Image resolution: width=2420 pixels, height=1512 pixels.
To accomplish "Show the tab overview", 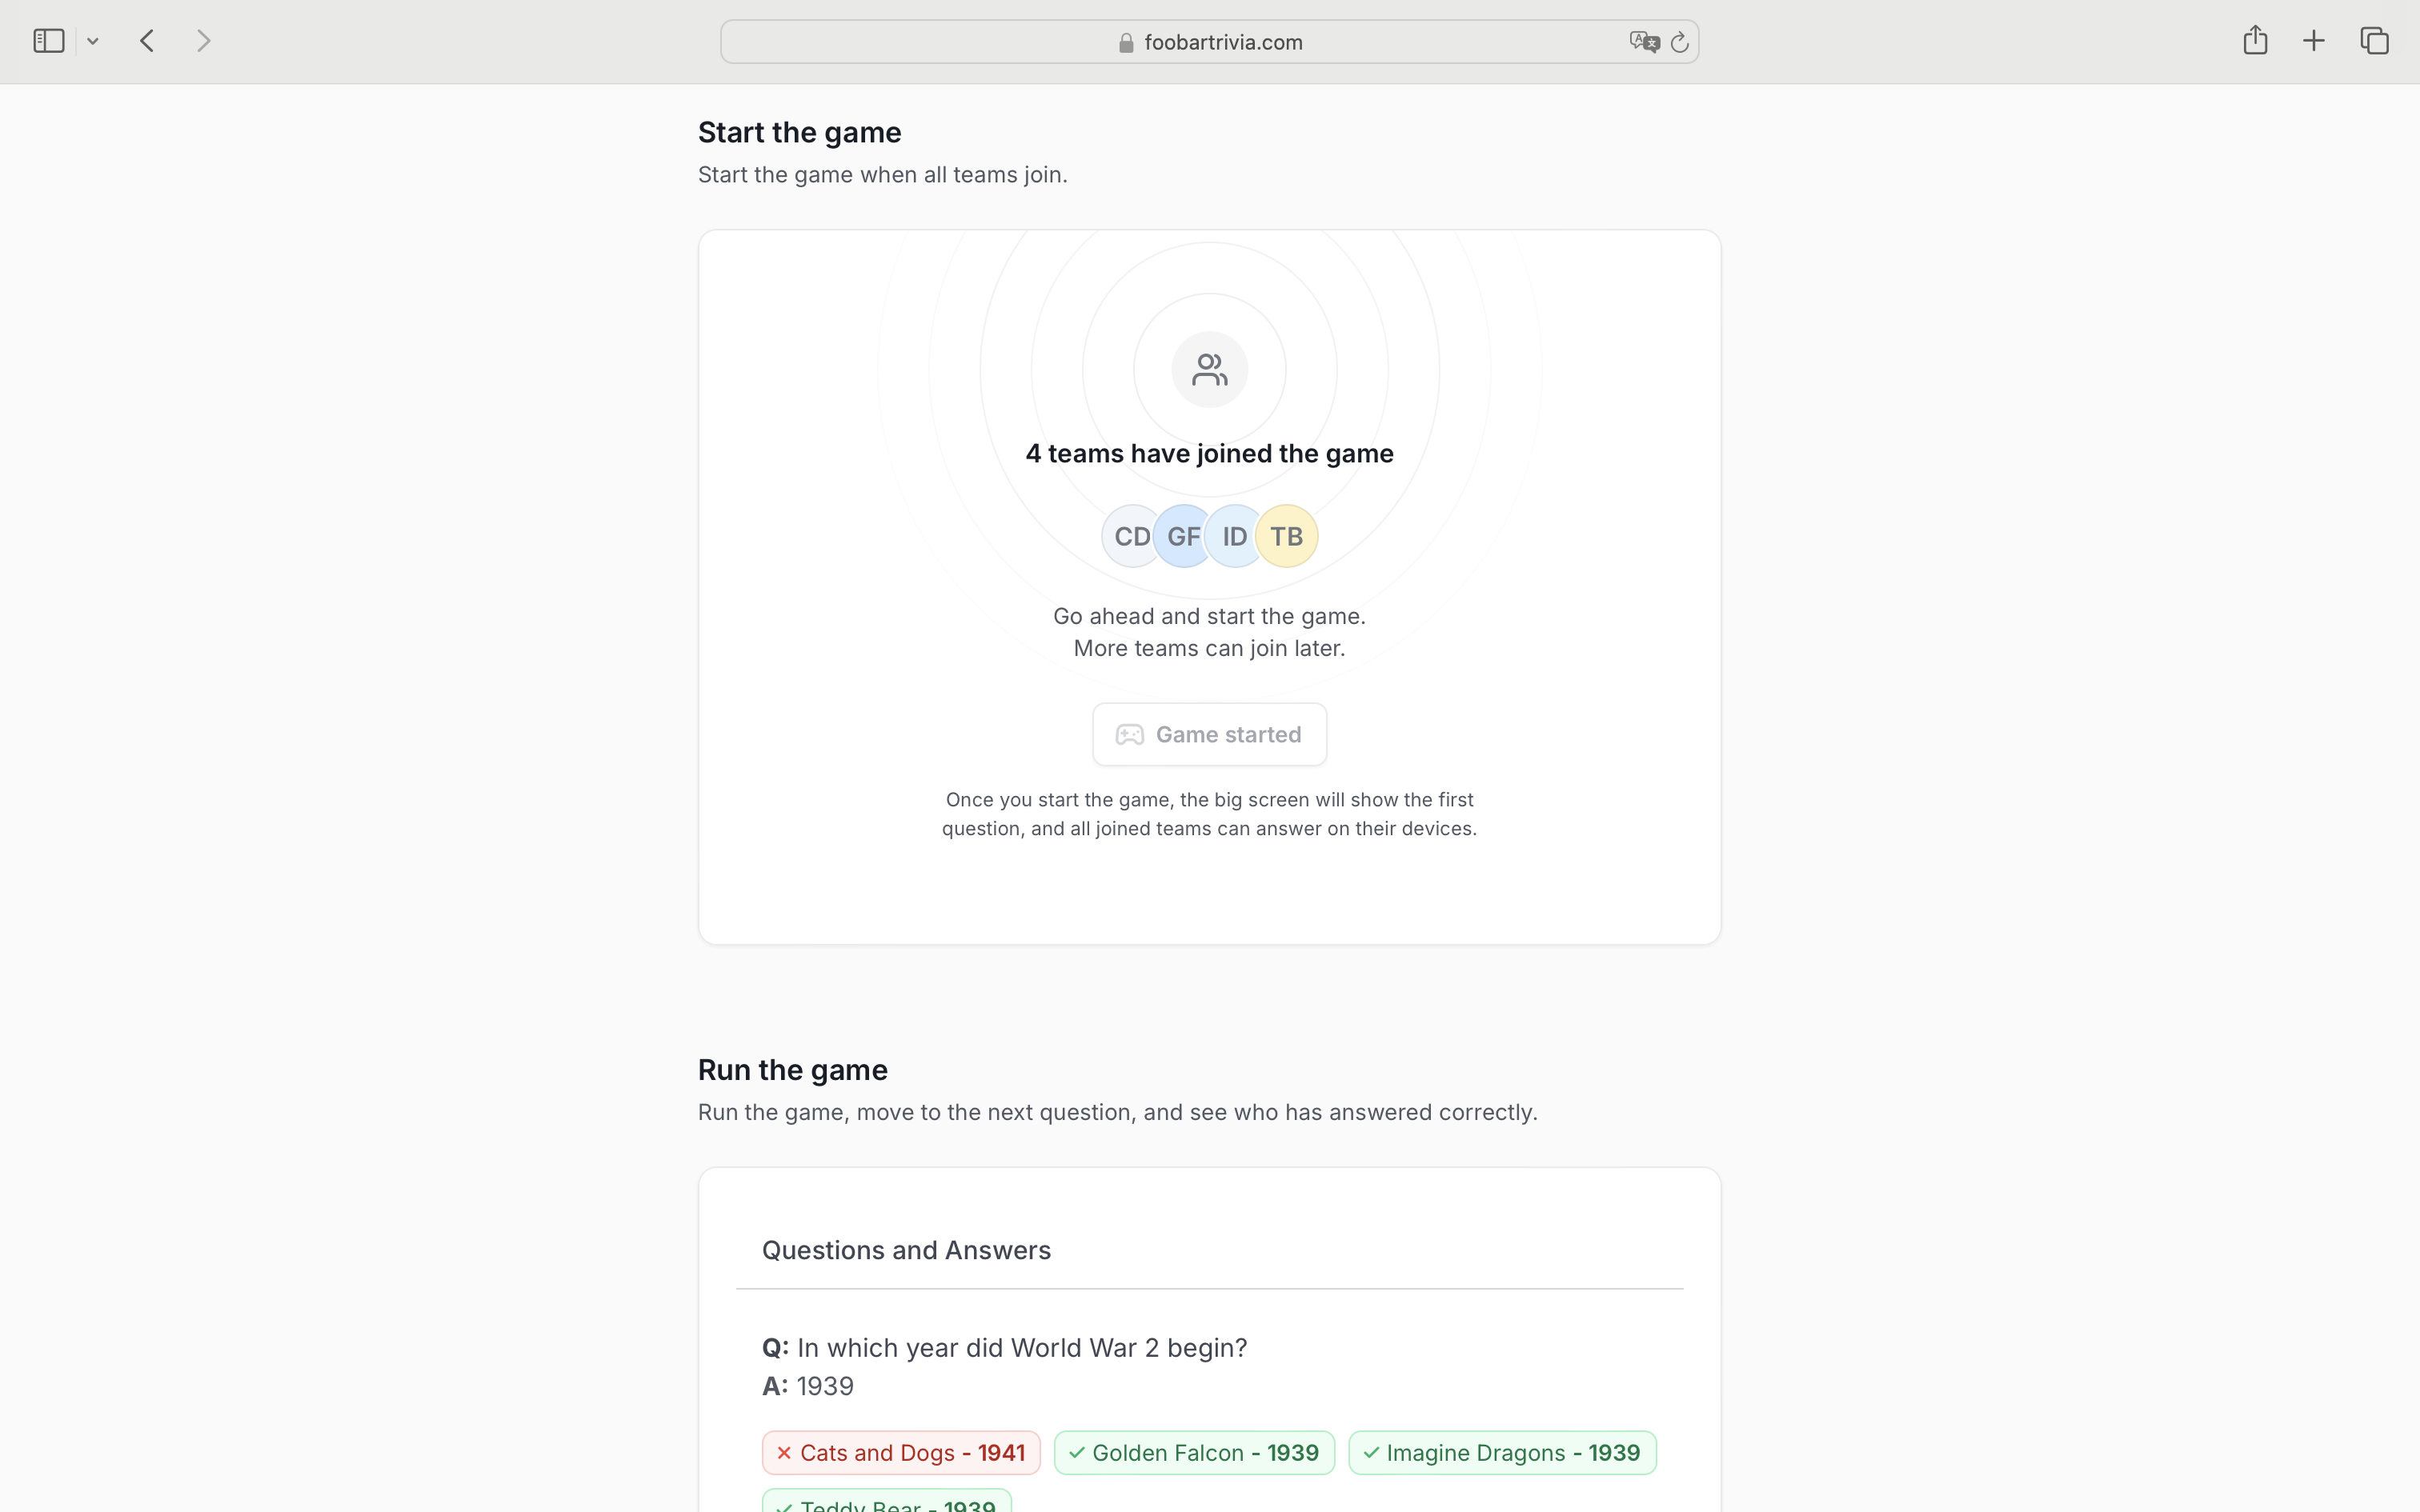I will pyautogui.click(x=2375, y=41).
